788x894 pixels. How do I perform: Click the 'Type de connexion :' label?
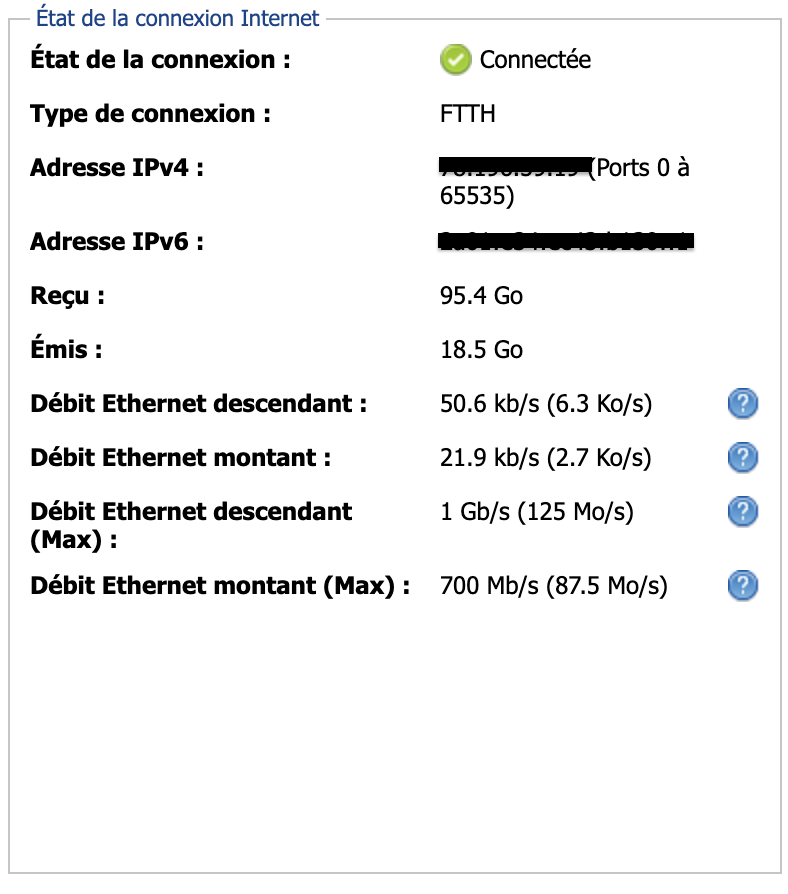pyautogui.click(x=150, y=114)
